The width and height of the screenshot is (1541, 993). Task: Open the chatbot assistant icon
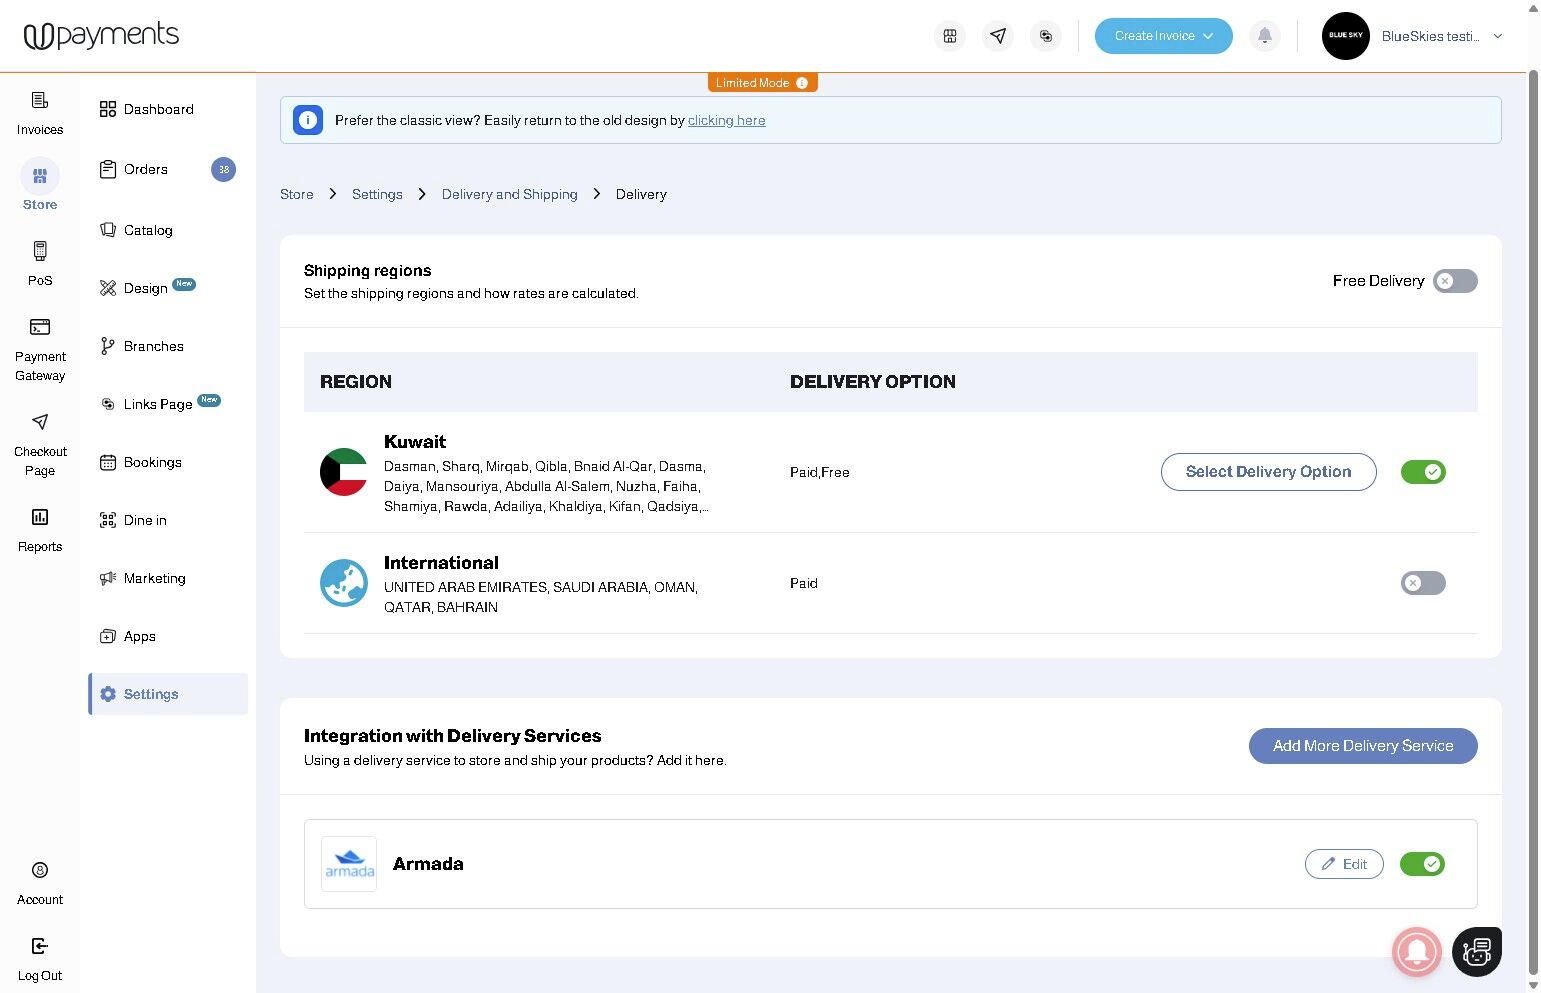coord(1476,951)
